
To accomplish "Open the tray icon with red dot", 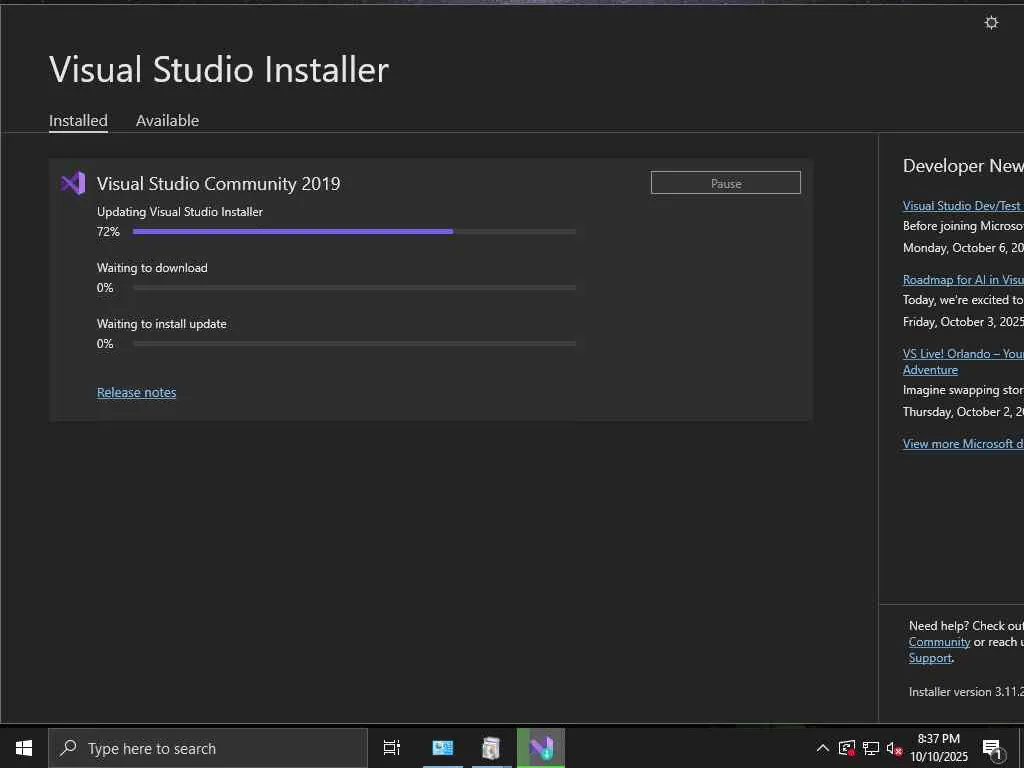I will [x=847, y=748].
